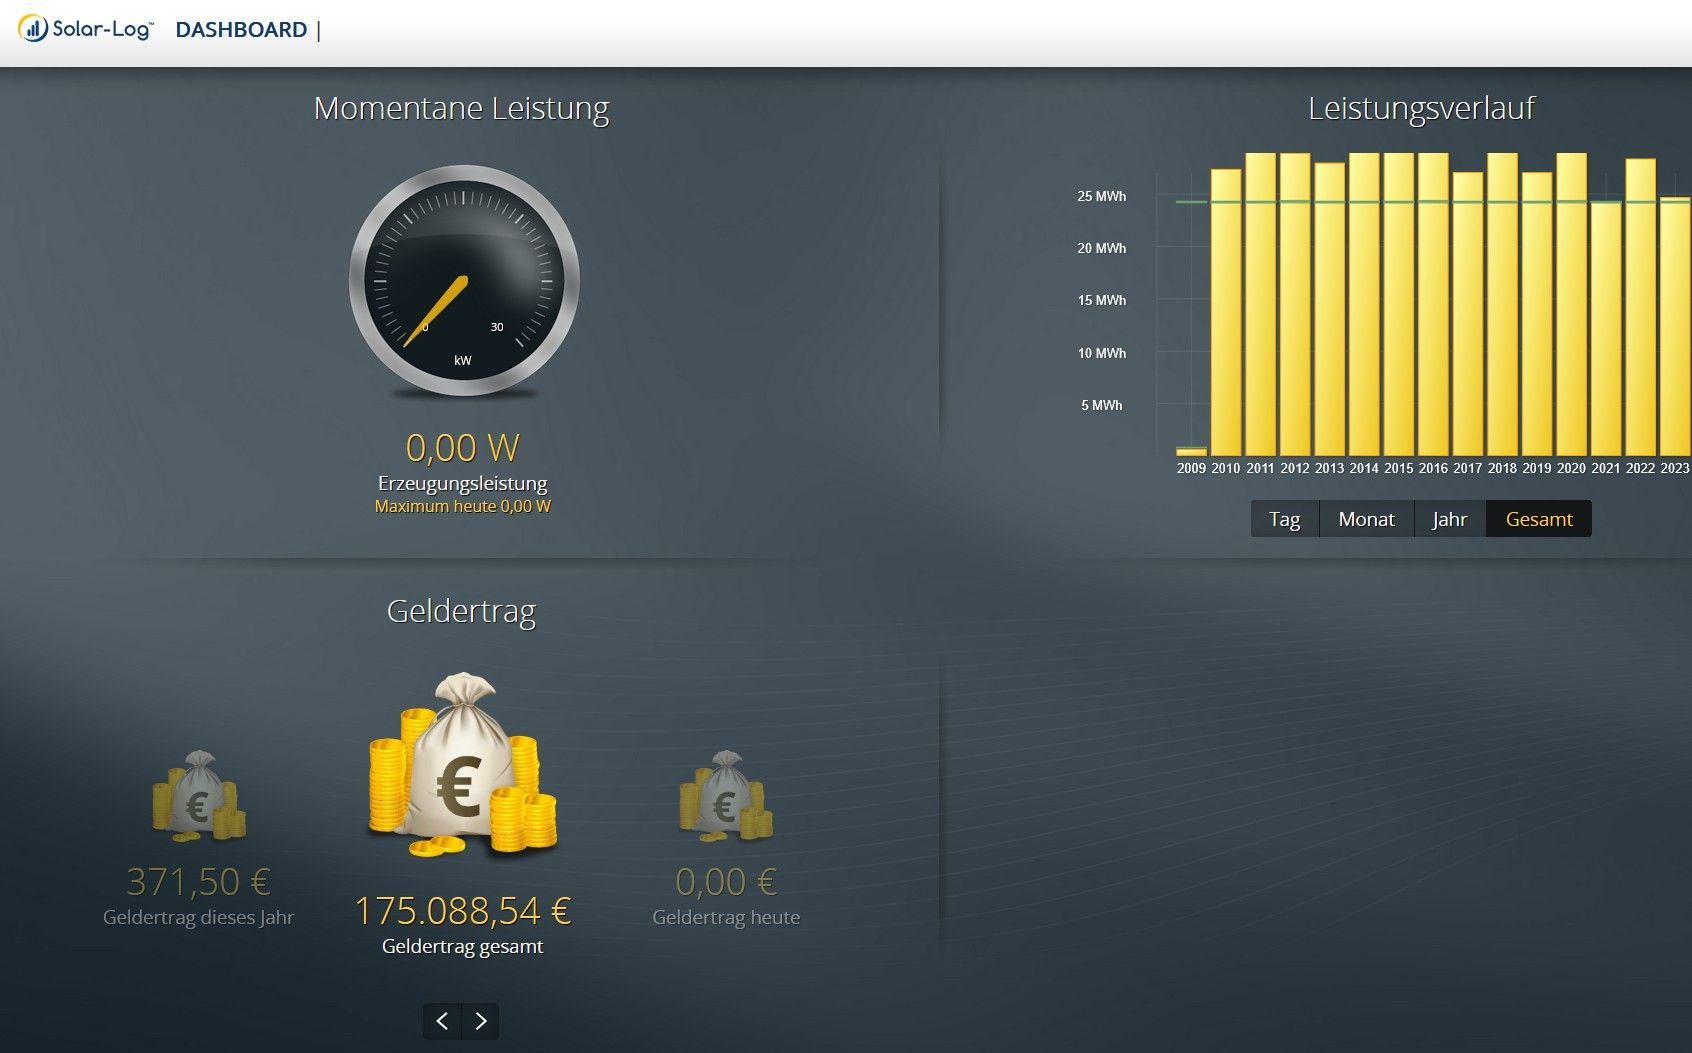Click the Jahr button
This screenshot has height=1053, width=1692.
pyautogui.click(x=1449, y=518)
